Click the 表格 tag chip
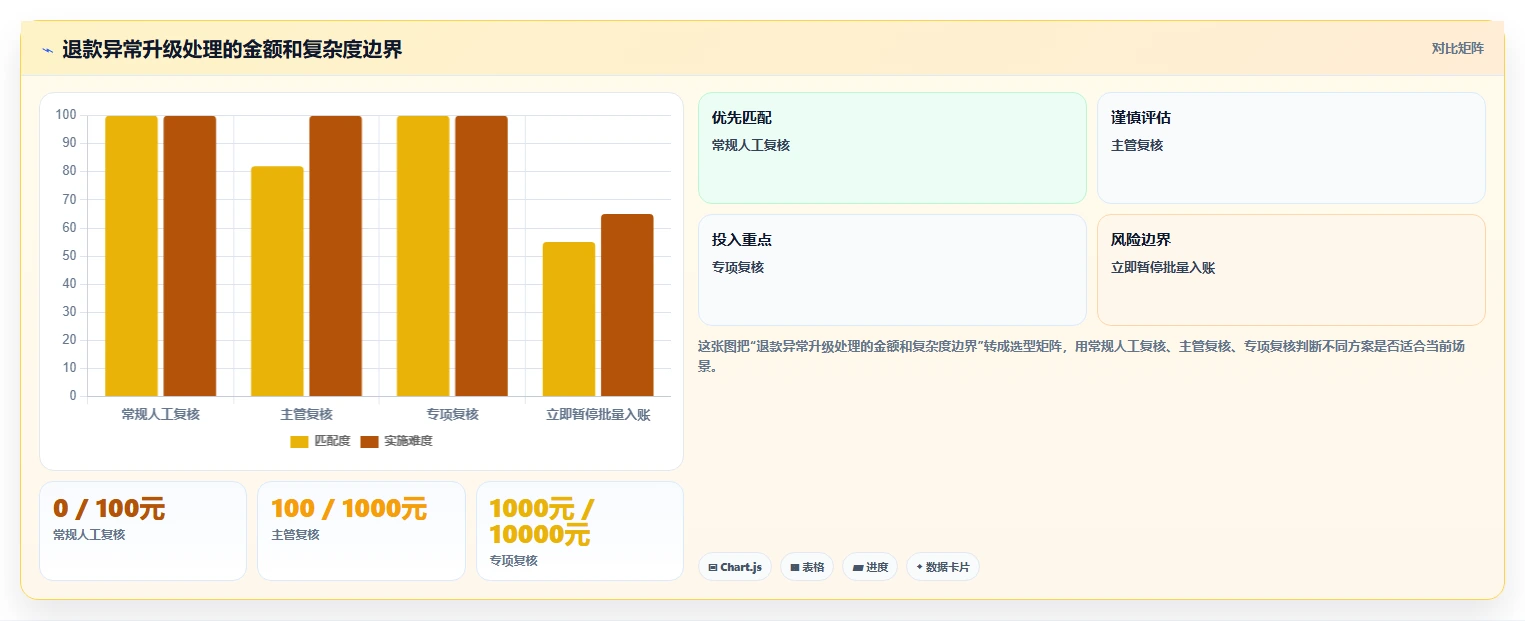This screenshot has height=621, width=1525. coord(807,567)
